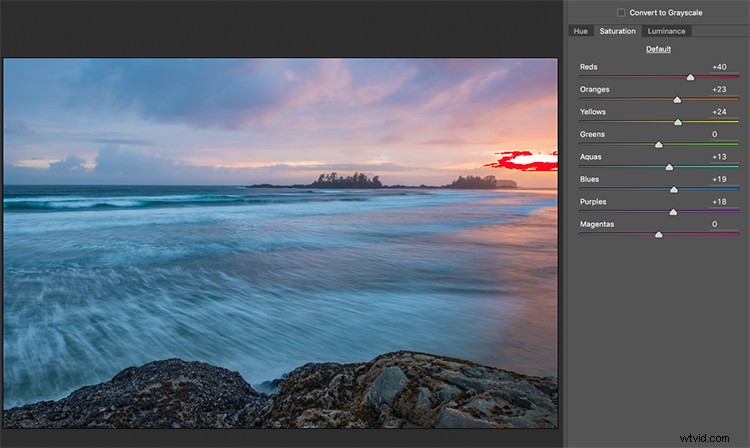Click the Yellows saturation slider handle
The image size is (750, 448).
click(x=677, y=122)
